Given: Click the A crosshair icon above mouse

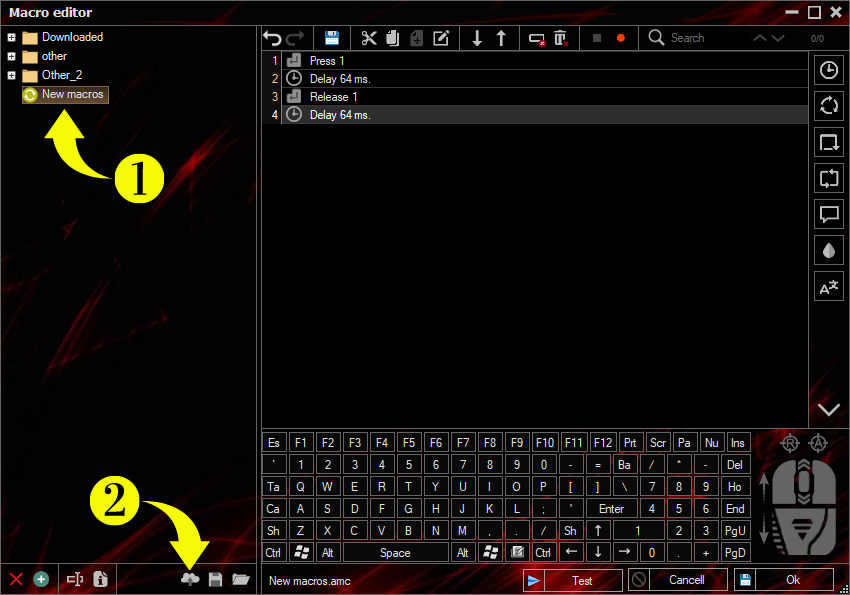Looking at the screenshot, I should click(818, 443).
